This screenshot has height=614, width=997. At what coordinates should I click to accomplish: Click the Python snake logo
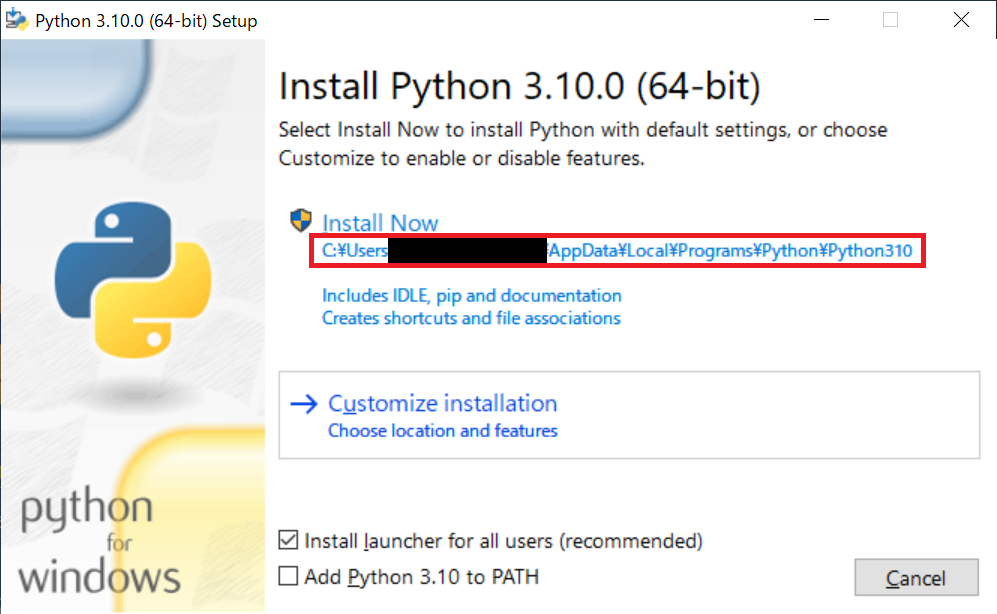(x=133, y=280)
